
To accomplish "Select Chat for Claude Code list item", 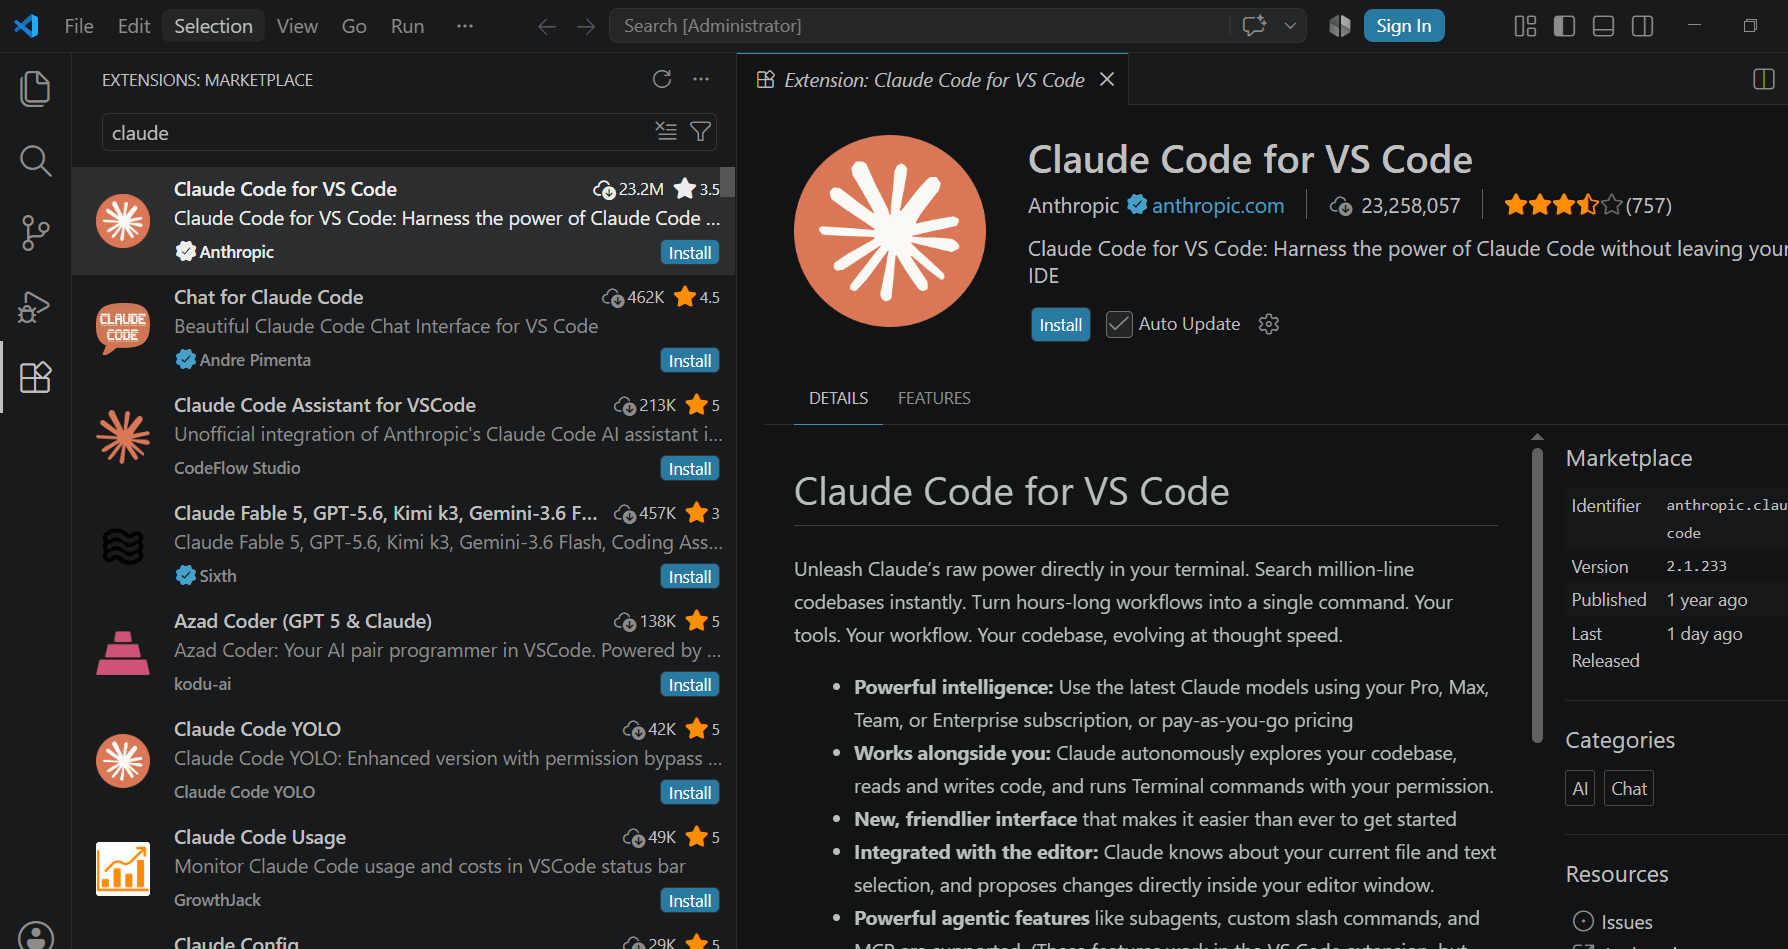I will (x=403, y=329).
